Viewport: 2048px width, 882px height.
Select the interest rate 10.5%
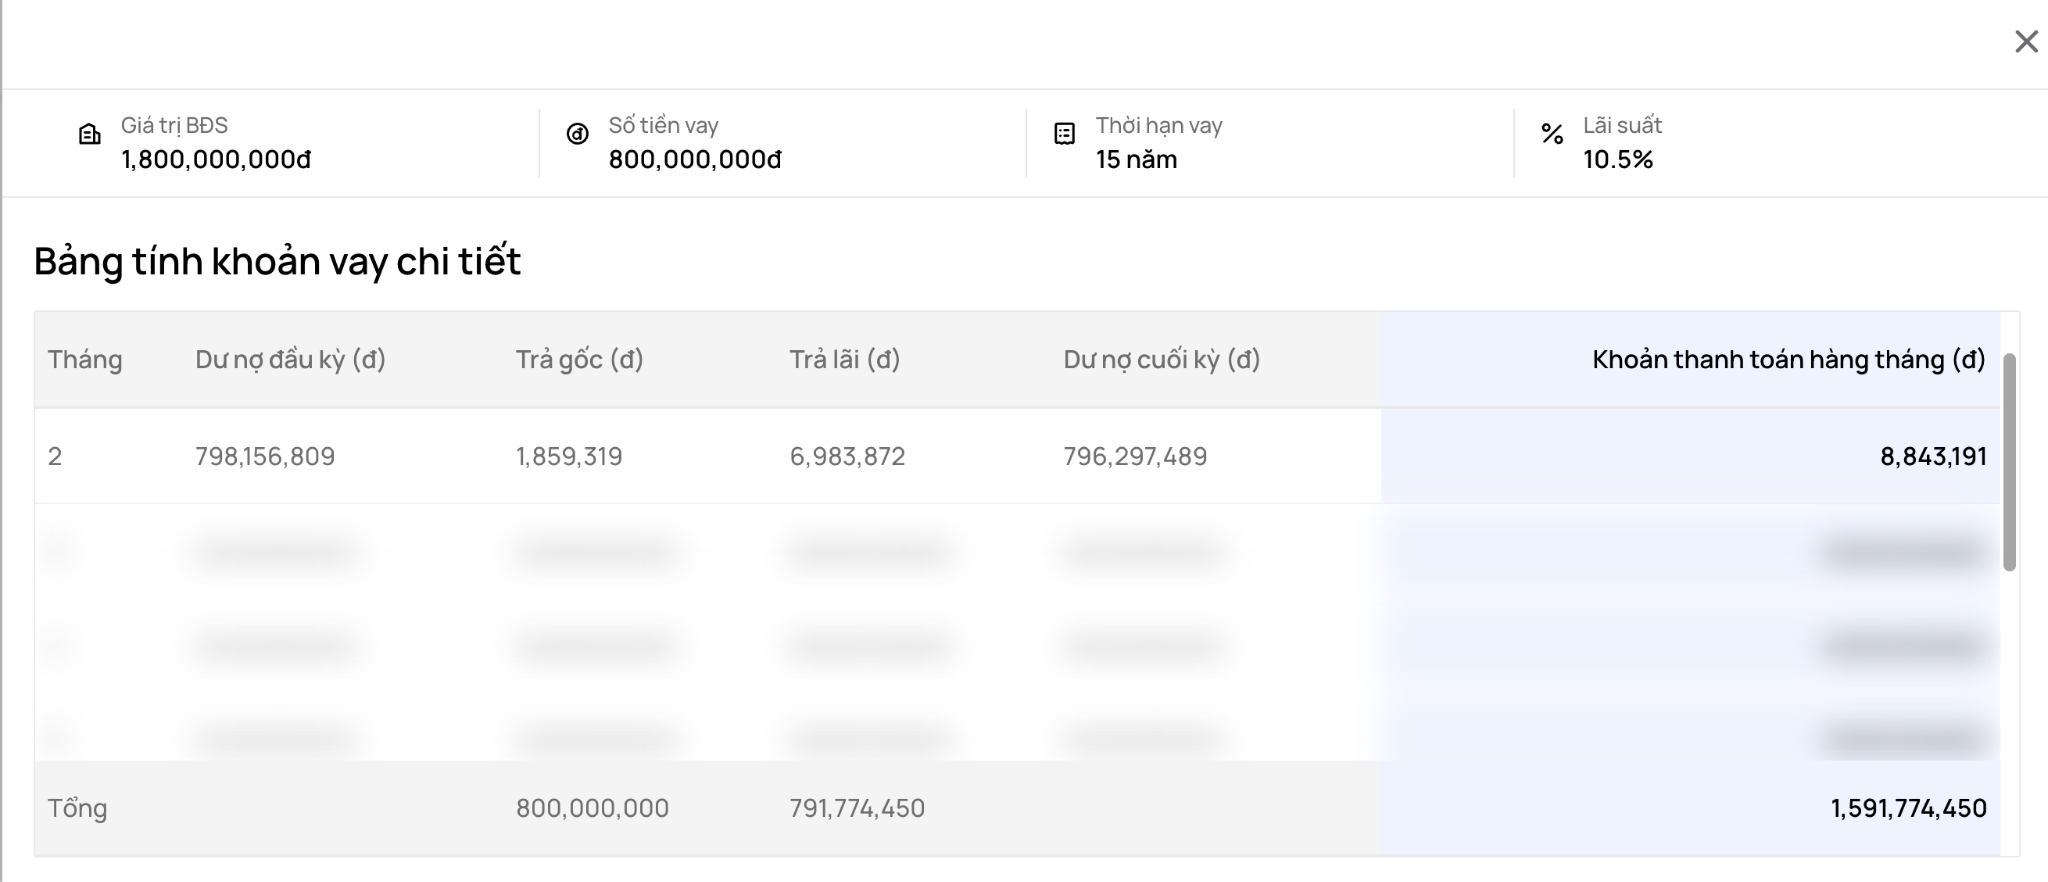click(x=1618, y=160)
